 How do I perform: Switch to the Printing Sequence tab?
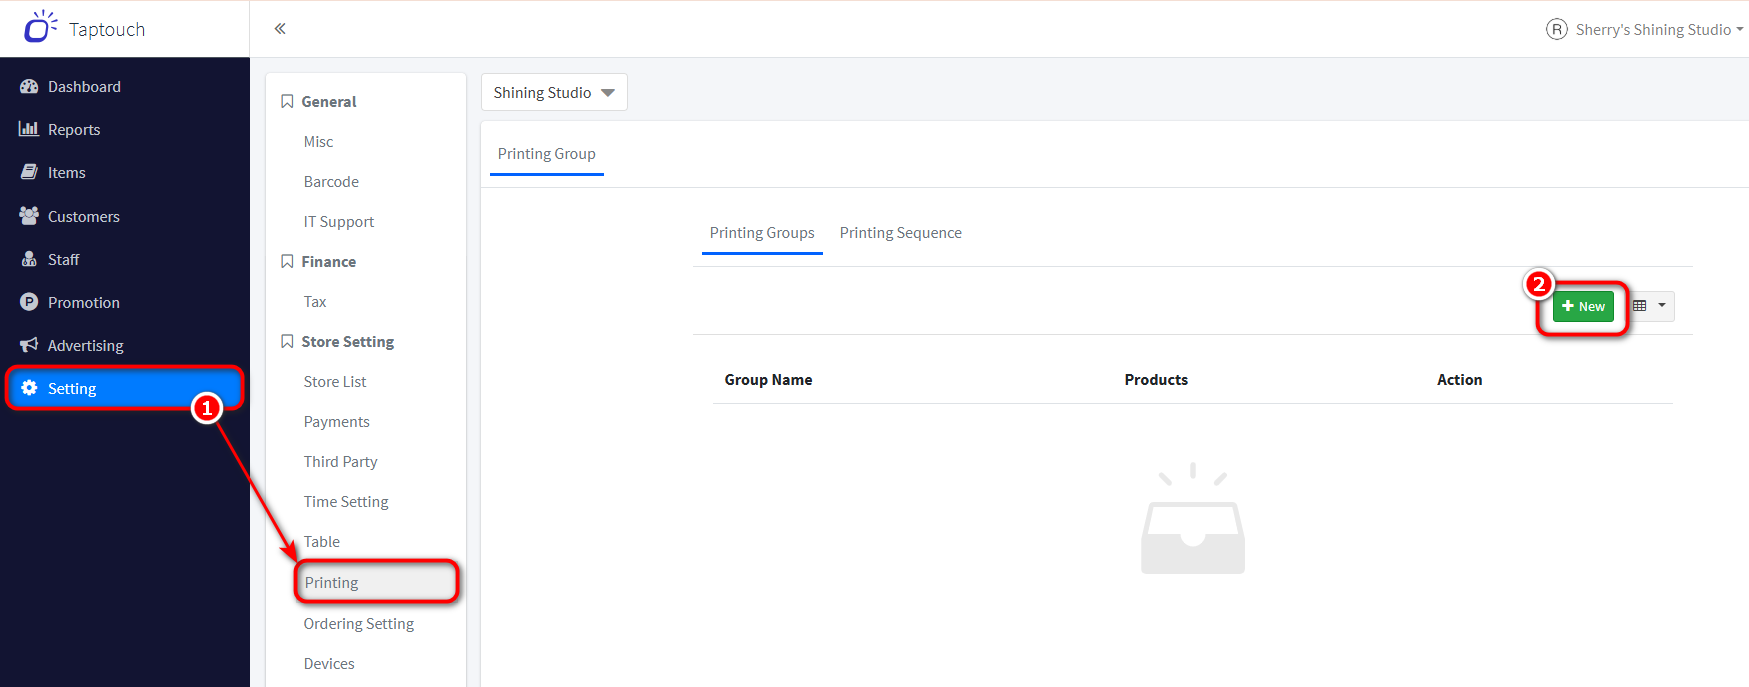(900, 233)
